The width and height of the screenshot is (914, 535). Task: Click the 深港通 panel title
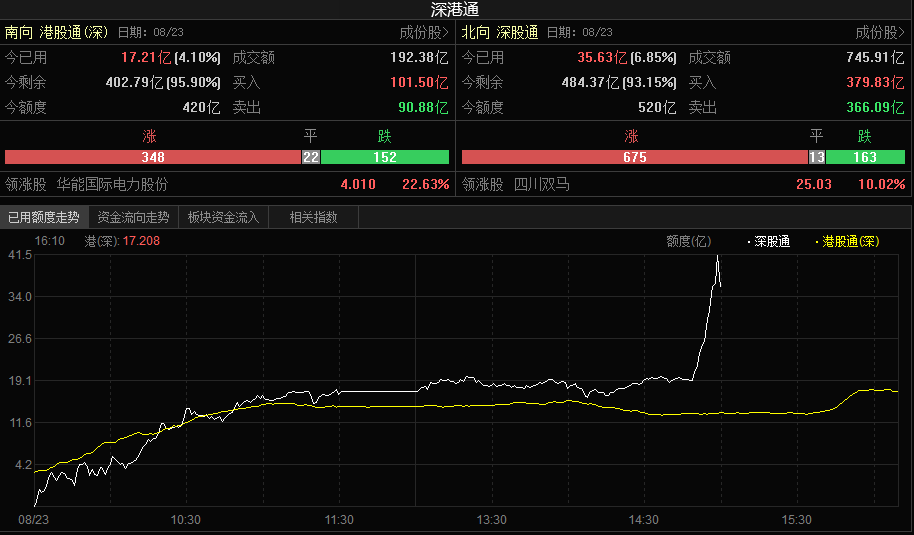coord(455,9)
